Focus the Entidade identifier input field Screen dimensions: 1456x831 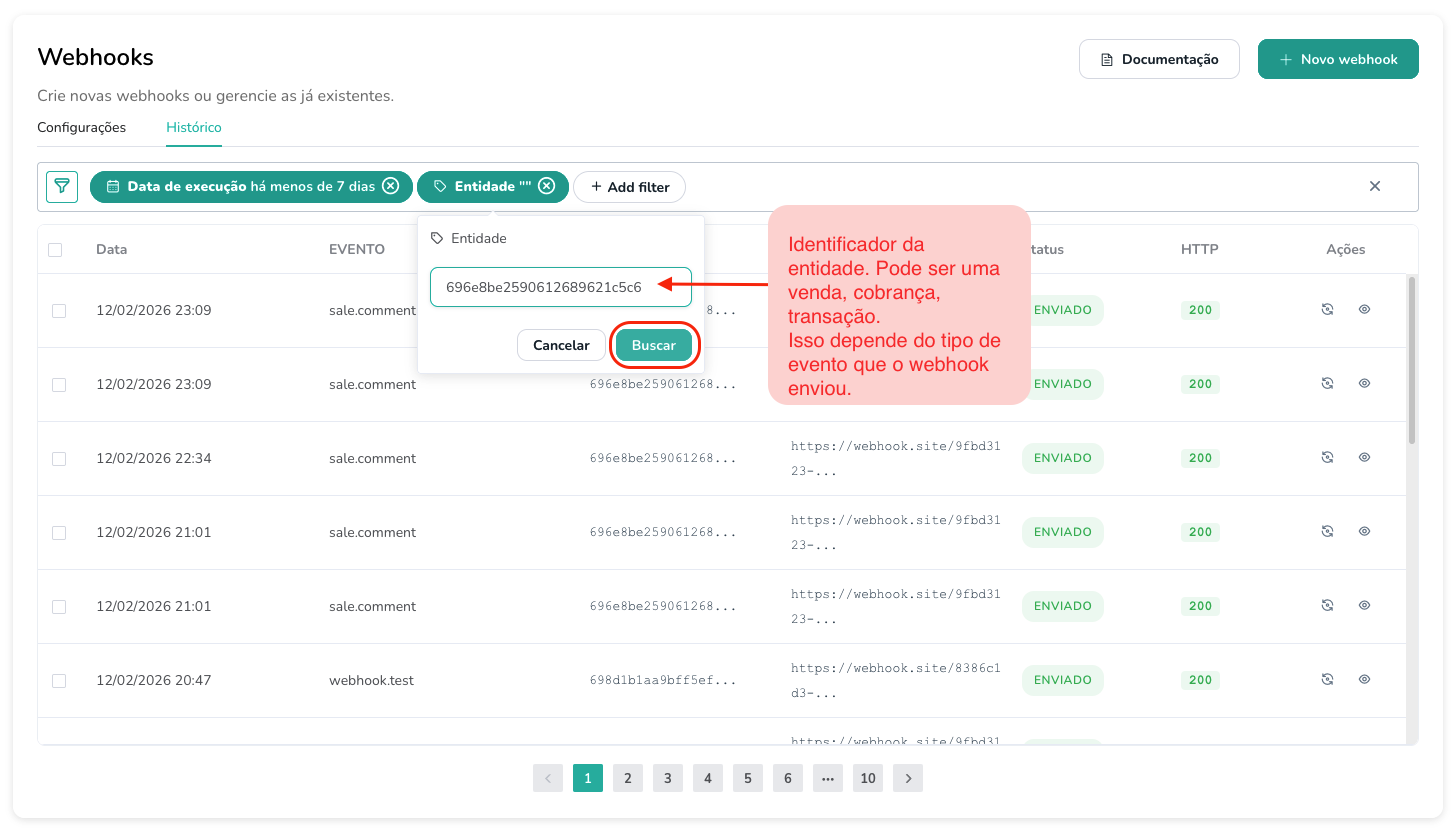pyautogui.click(x=560, y=287)
